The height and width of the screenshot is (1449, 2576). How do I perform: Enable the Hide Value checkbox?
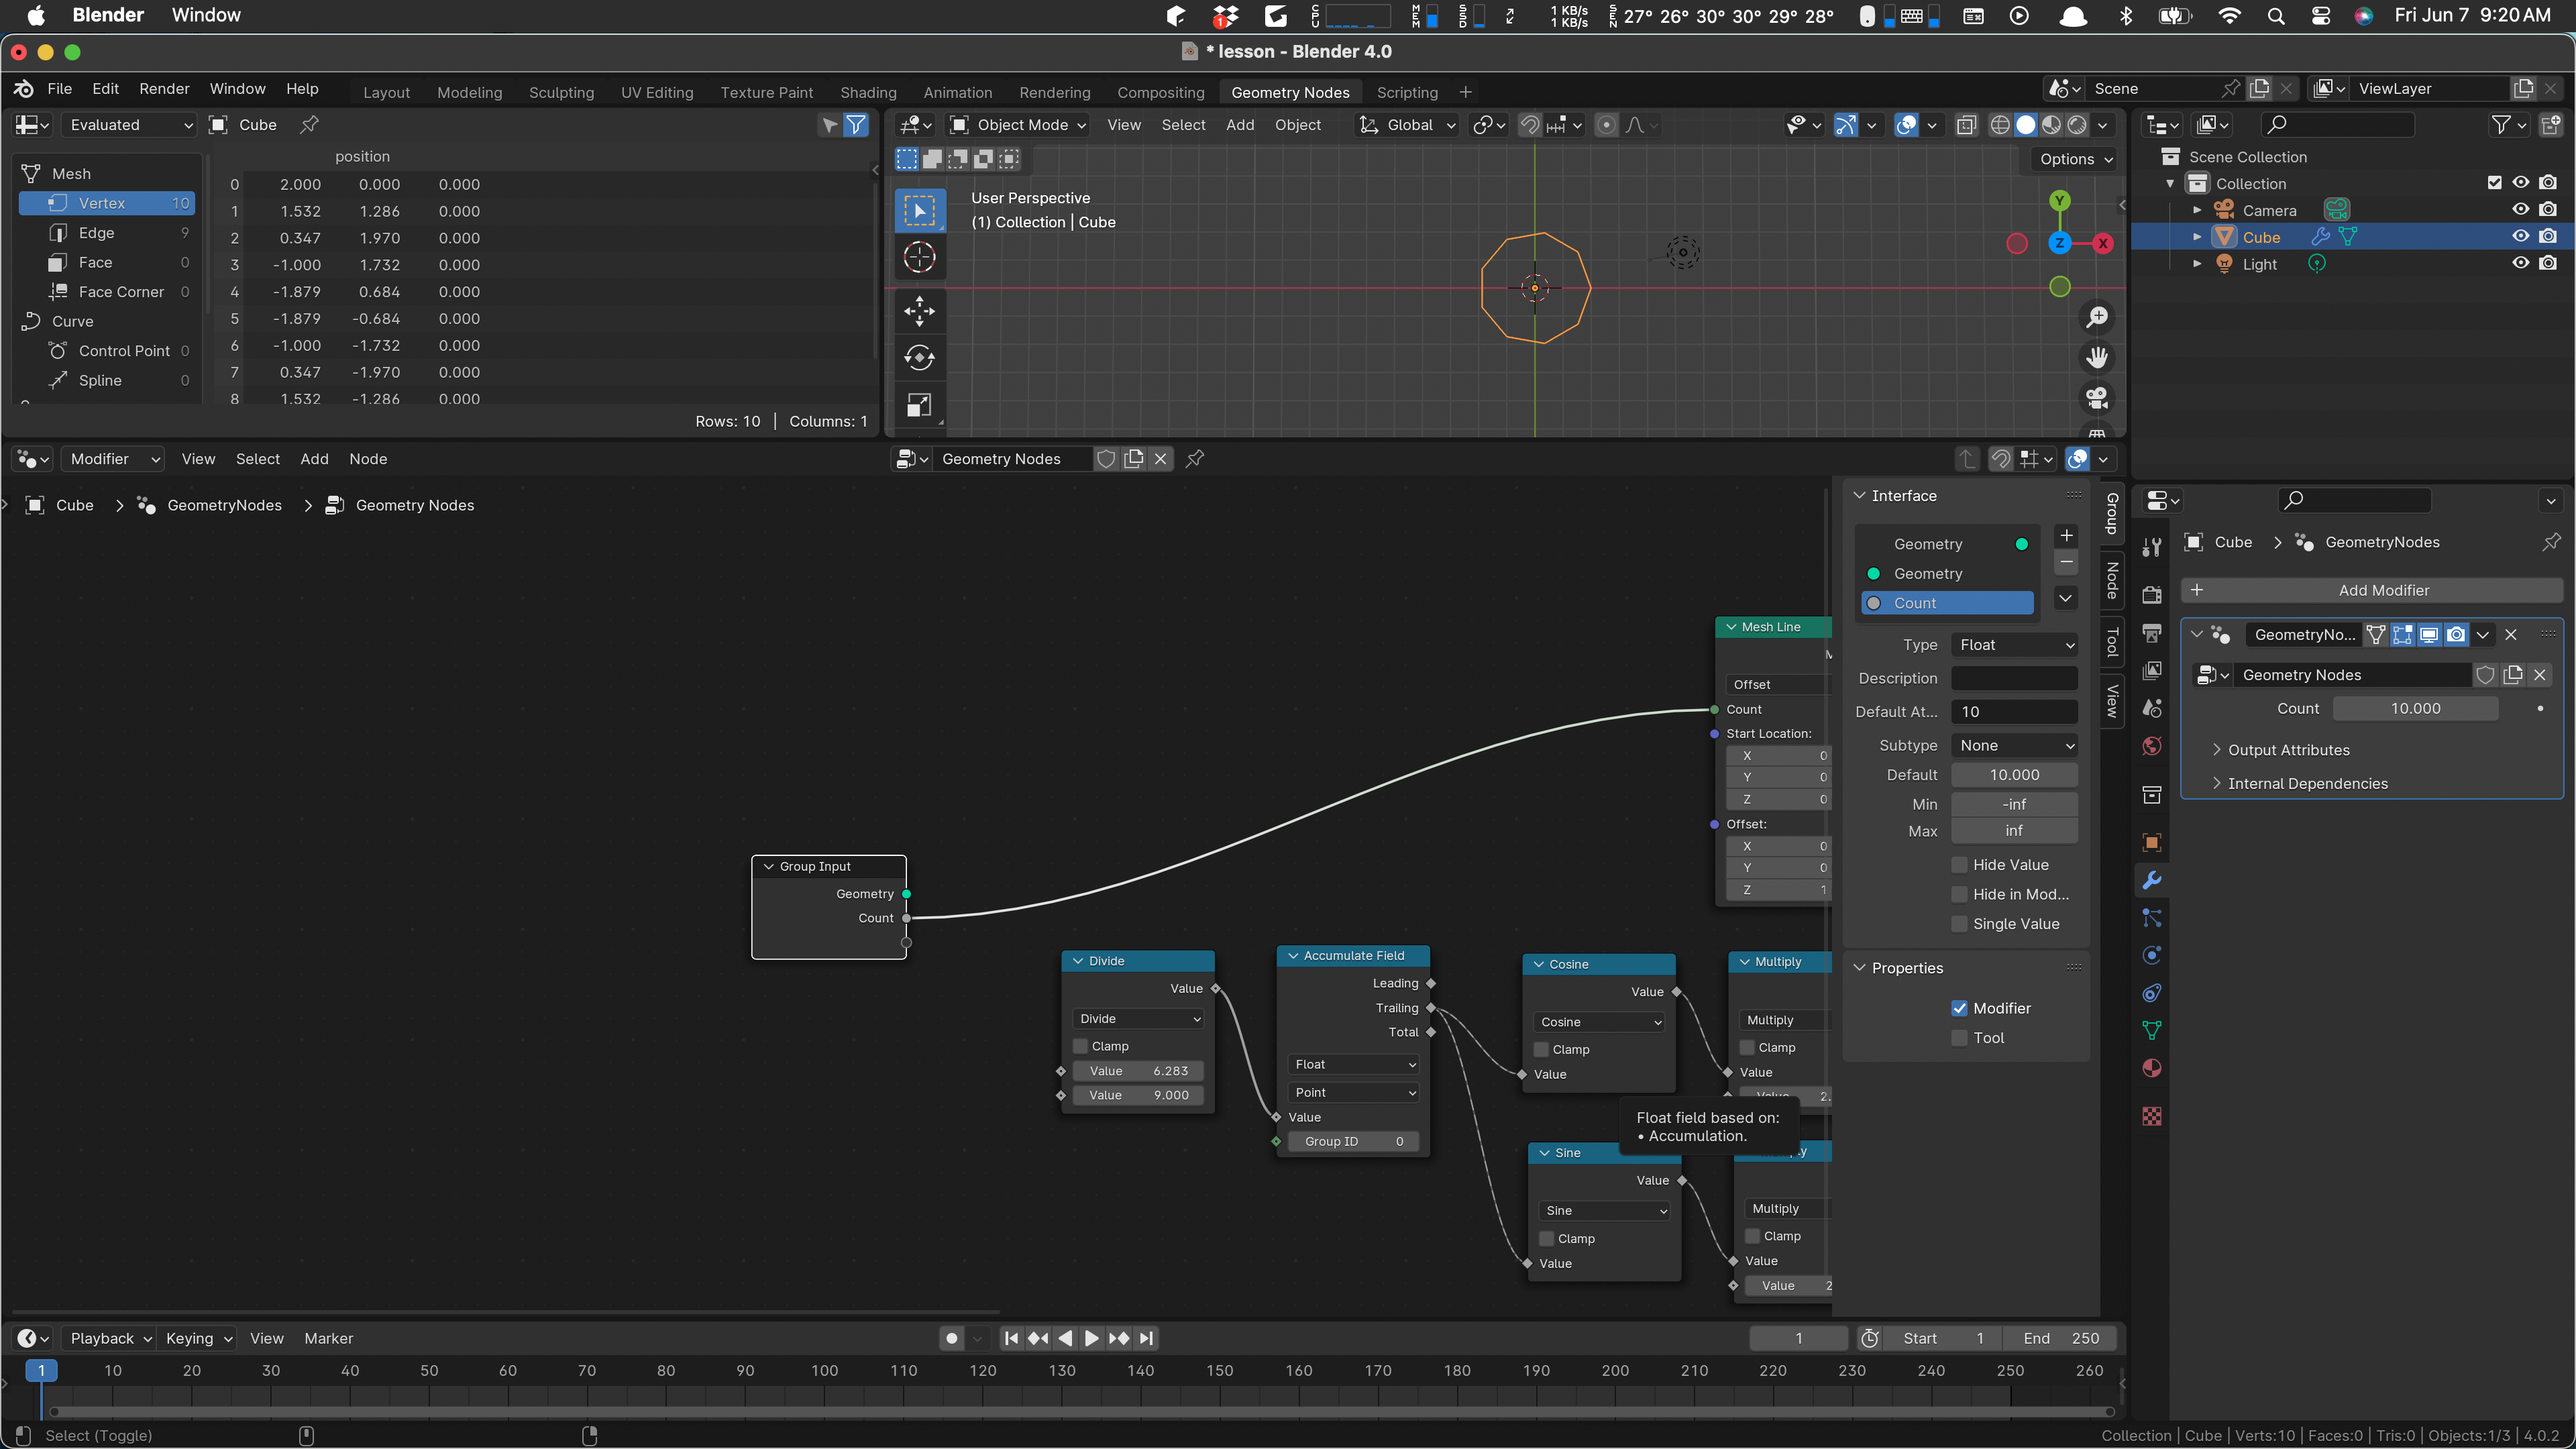pos(1960,865)
